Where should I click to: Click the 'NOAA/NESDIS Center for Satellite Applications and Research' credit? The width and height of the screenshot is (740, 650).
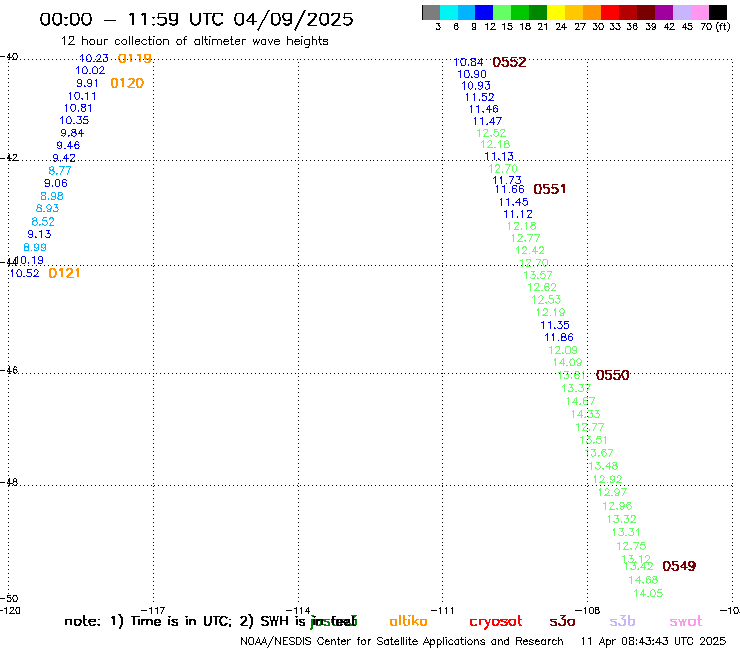coord(402,641)
